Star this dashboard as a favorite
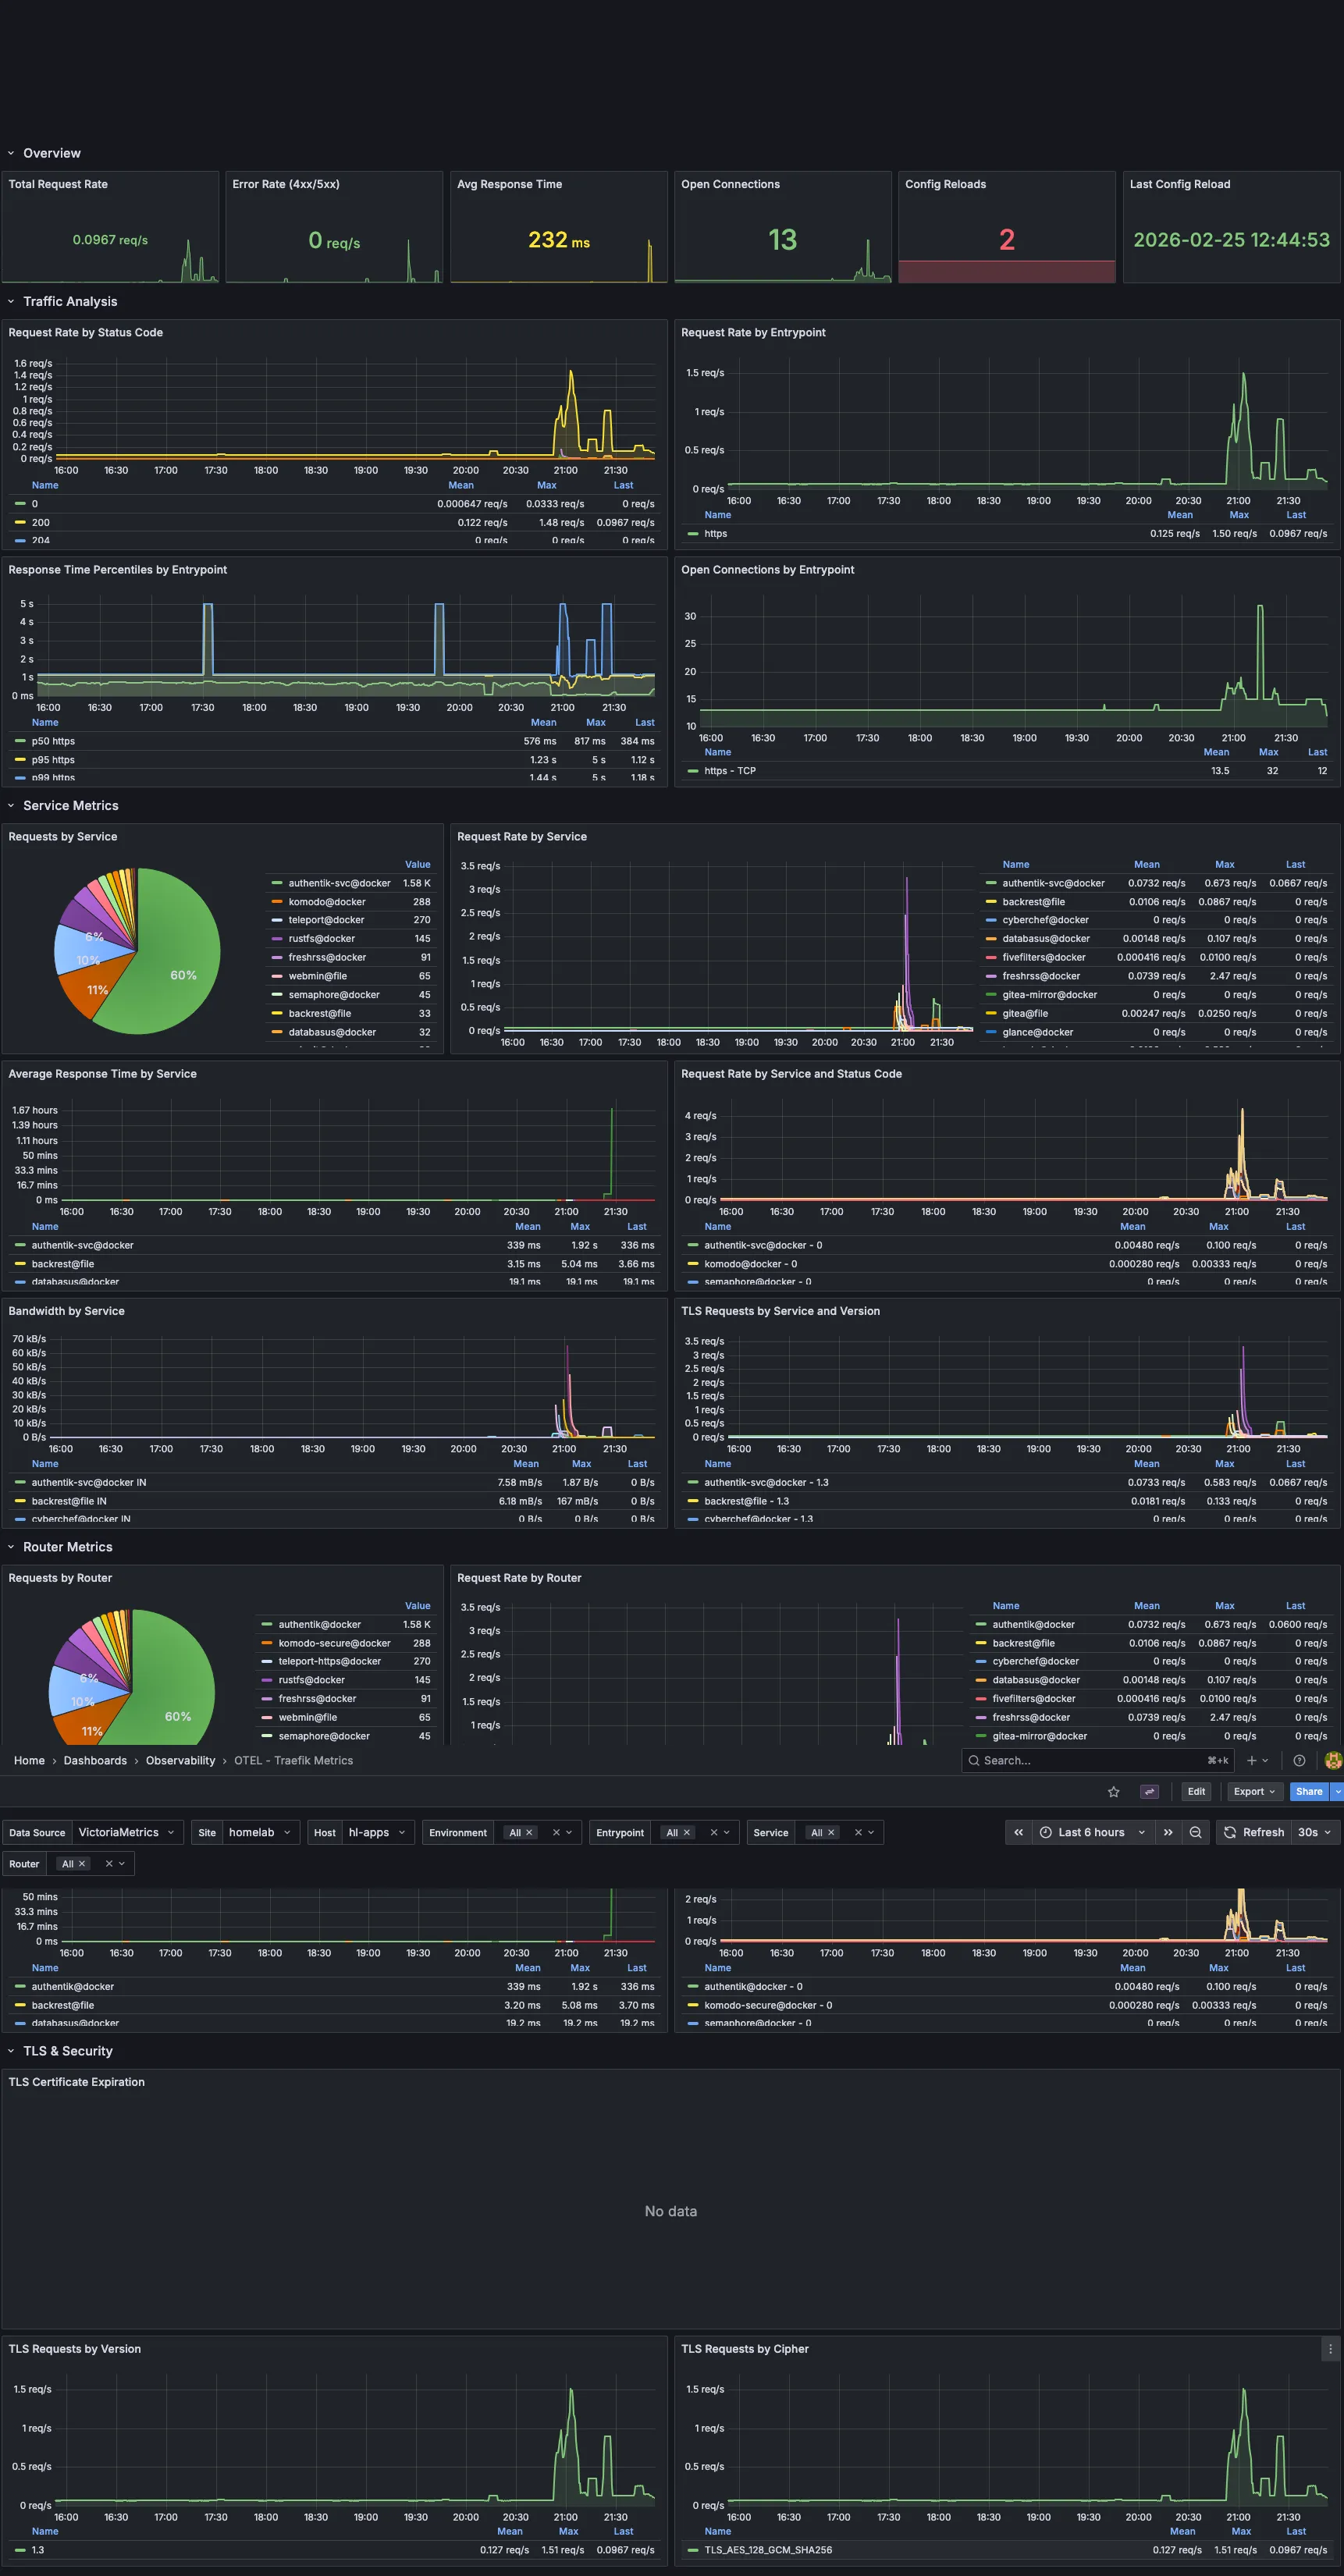 pos(1113,1791)
